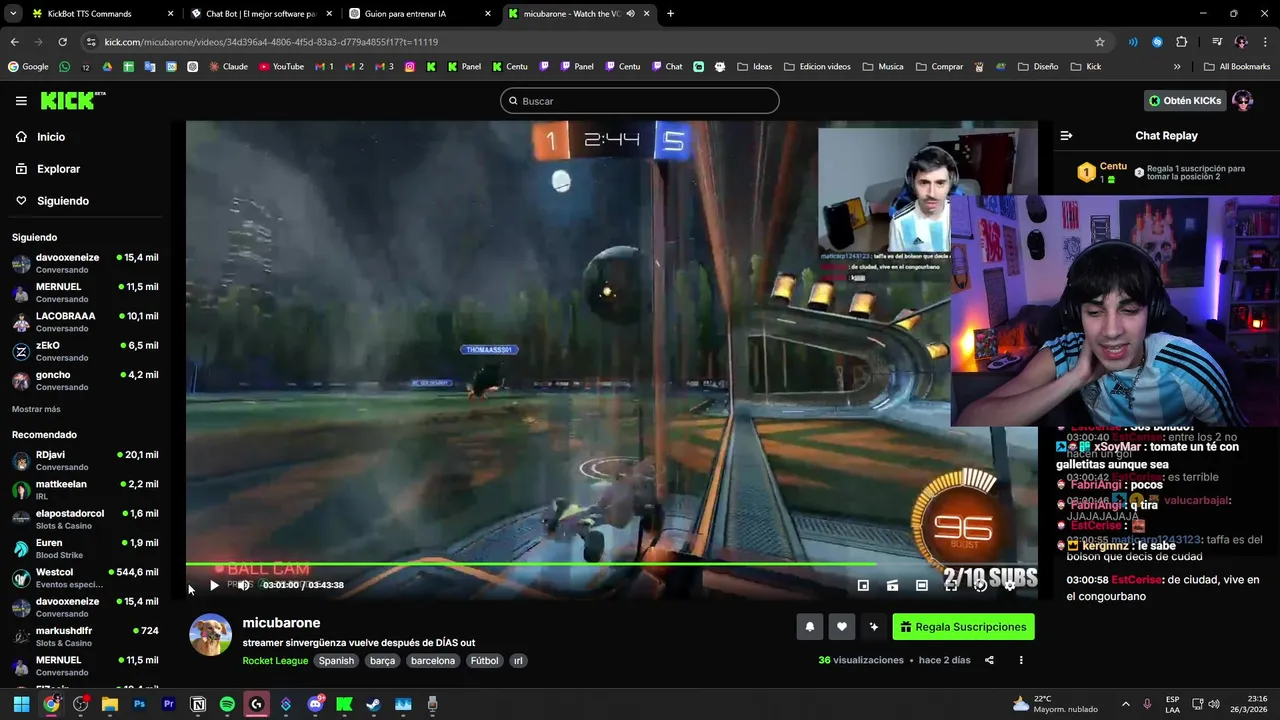This screenshot has height=720, width=1280.
Task: Open RDjavi recommended channel
Action: coord(85,460)
